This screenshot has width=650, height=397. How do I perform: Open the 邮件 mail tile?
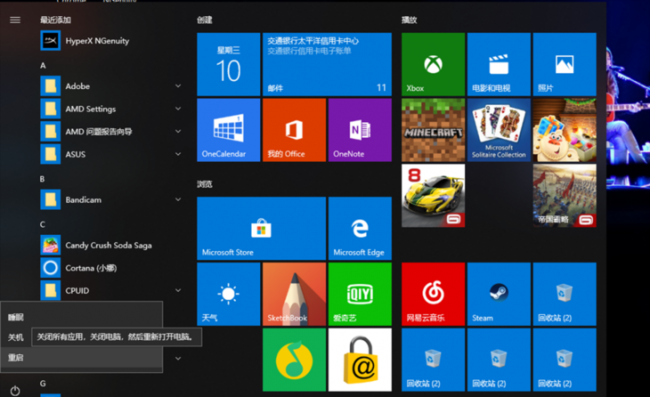click(x=327, y=64)
